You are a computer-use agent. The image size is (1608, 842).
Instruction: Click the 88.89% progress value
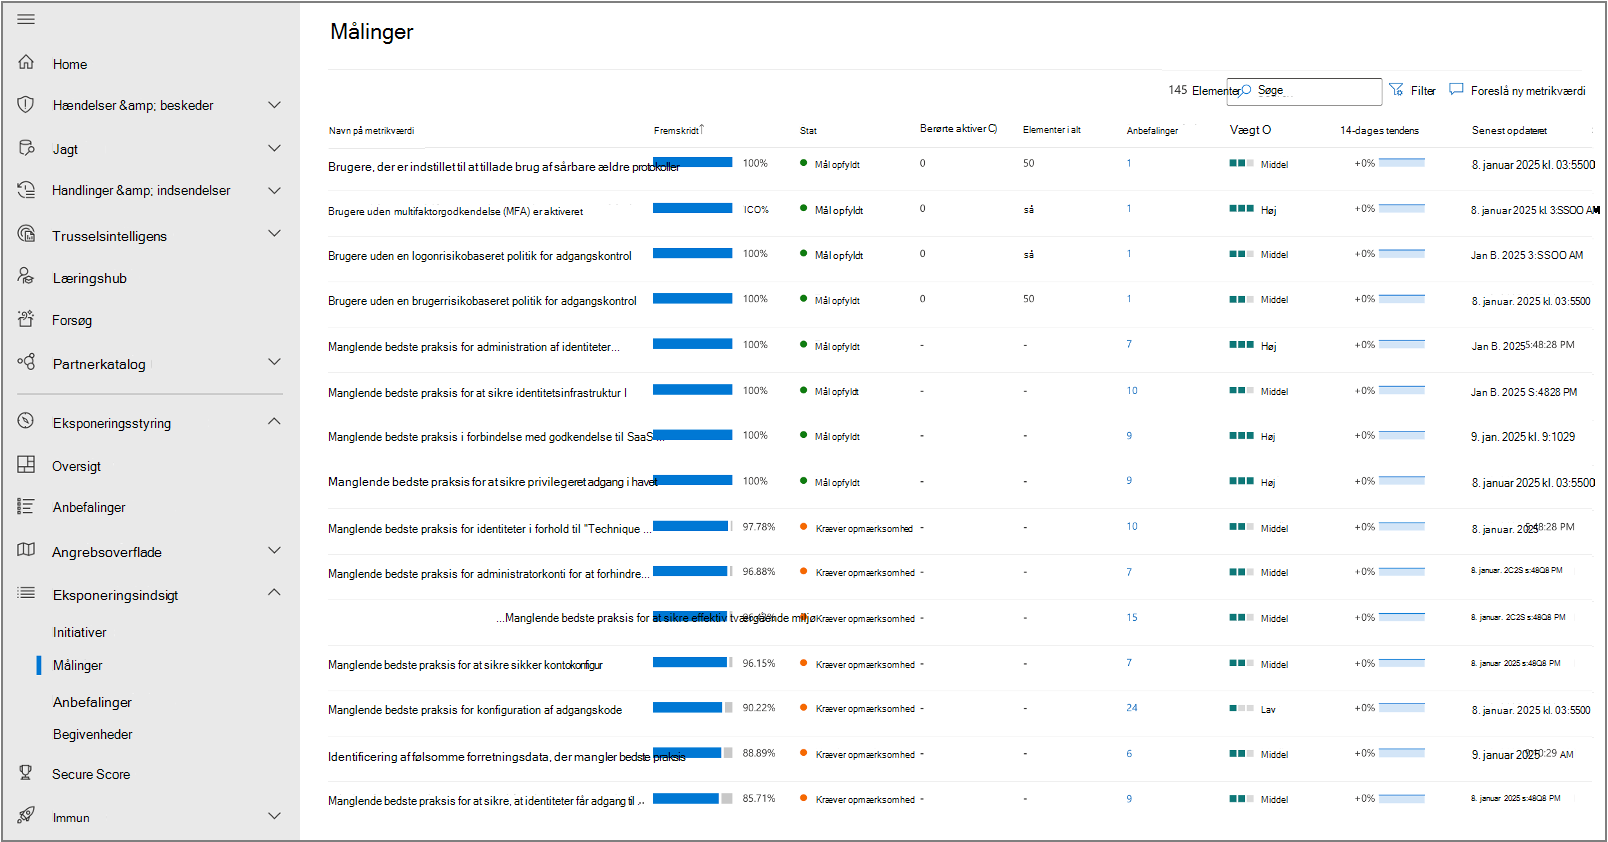pyautogui.click(x=759, y=753)
